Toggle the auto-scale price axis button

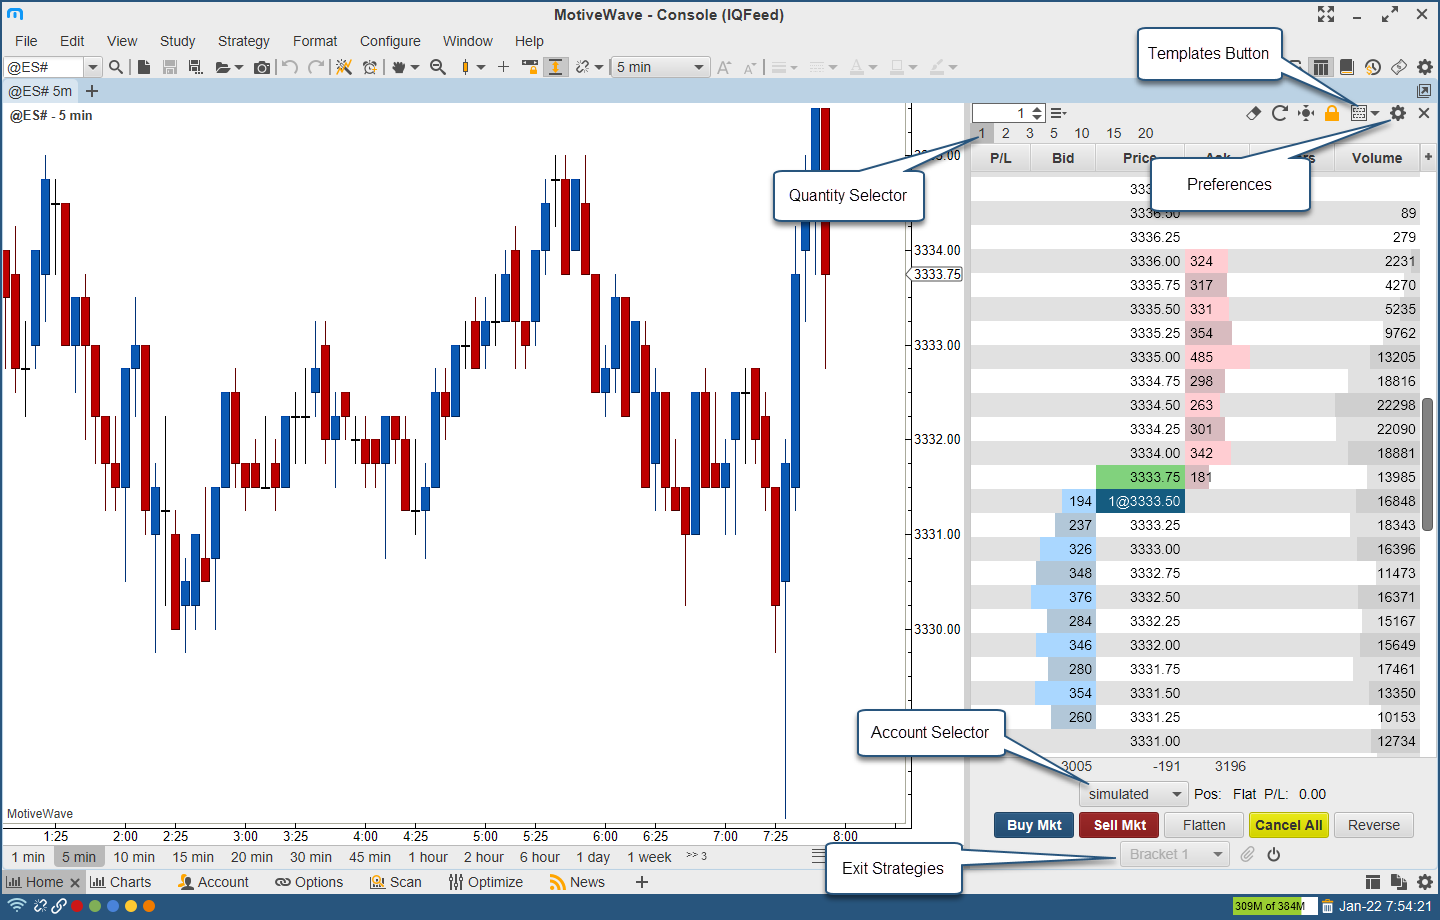pos(555,67)
